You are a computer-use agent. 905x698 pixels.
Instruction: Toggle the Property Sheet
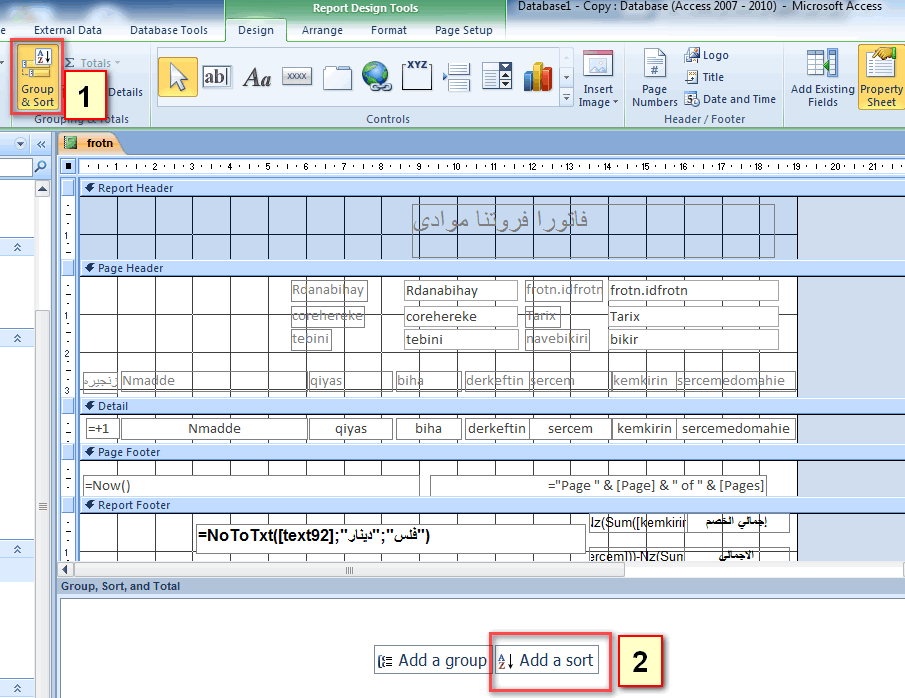881,78
